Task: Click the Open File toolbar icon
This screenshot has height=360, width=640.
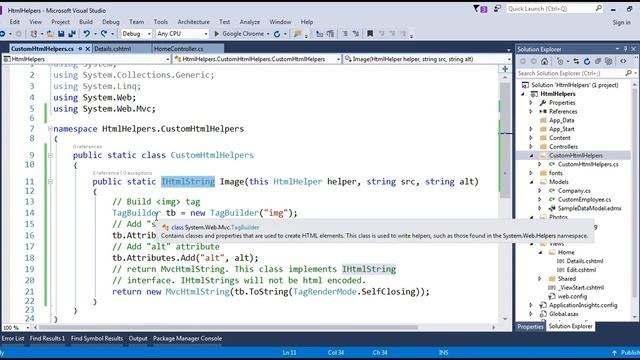Action: click(50, 34)
